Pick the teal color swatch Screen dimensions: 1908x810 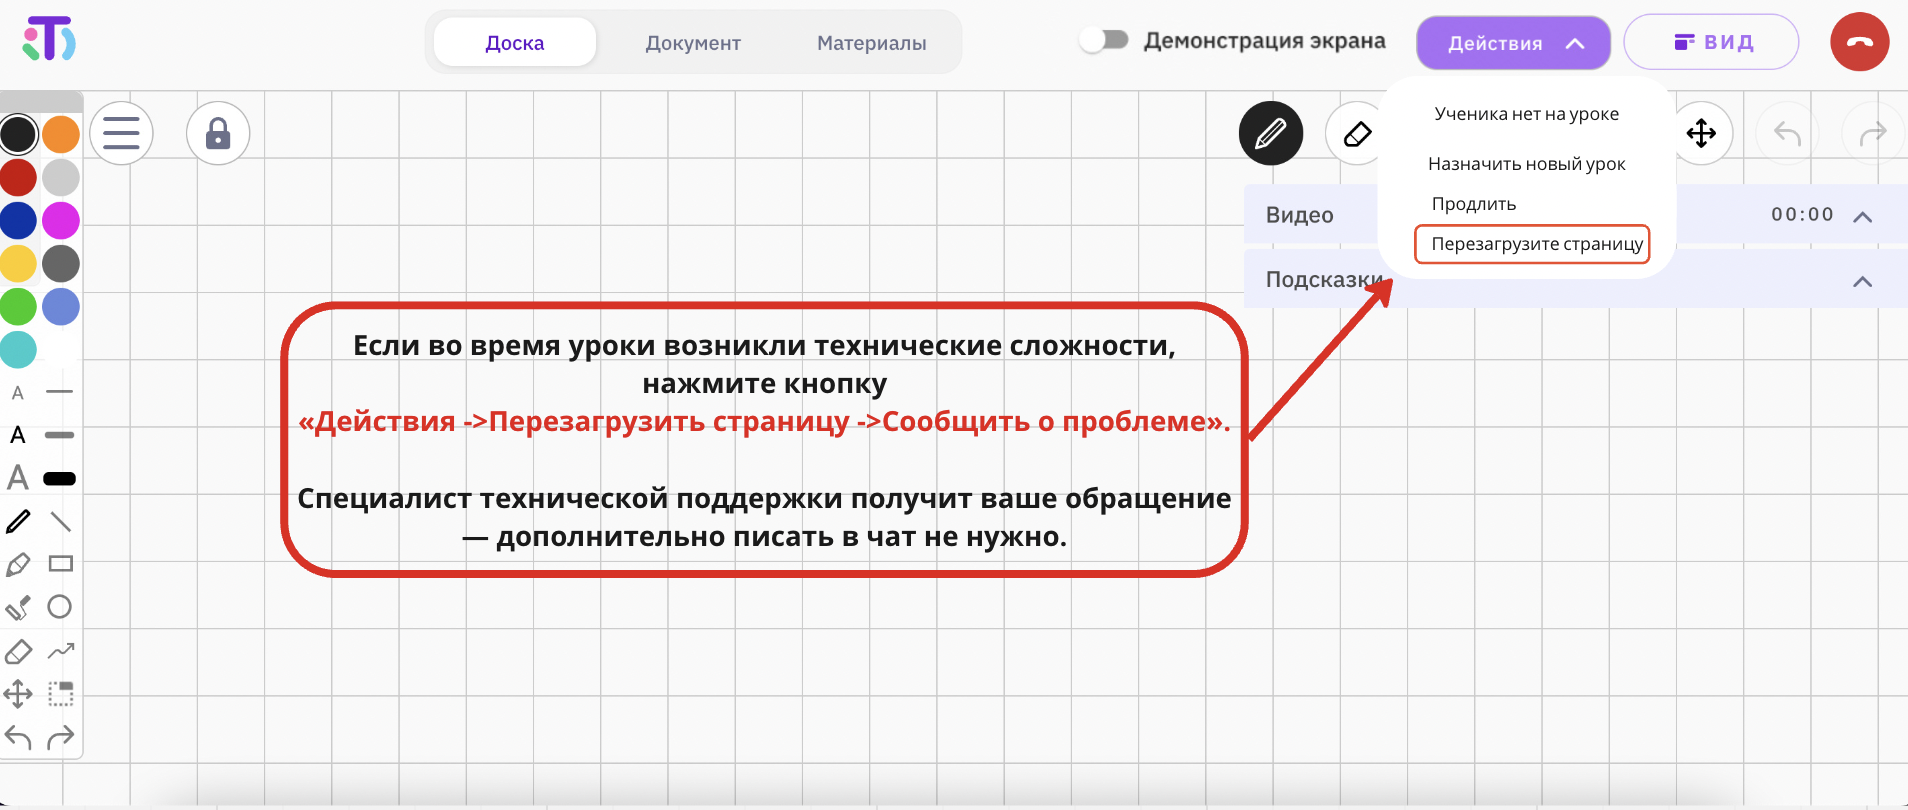click(x=18, y=350)
